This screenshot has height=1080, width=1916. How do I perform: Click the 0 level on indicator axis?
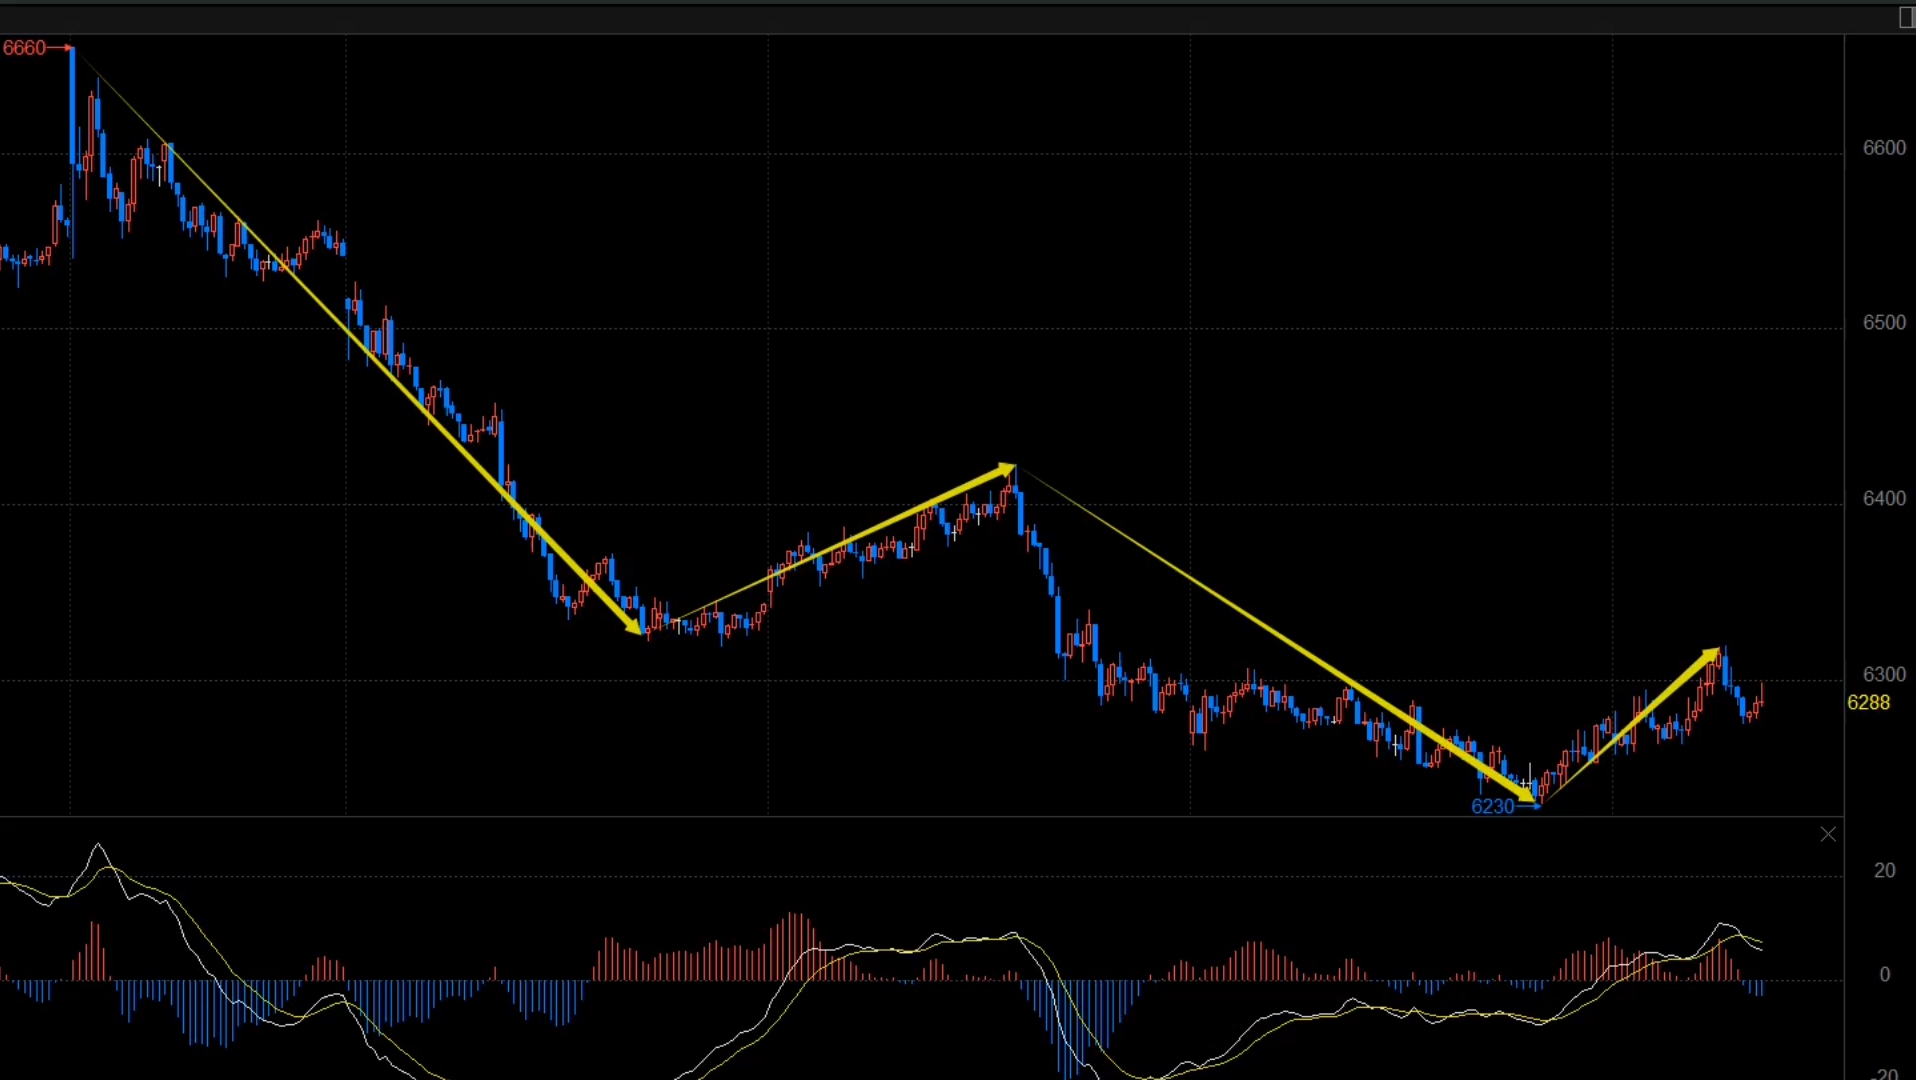(1885, 974)
